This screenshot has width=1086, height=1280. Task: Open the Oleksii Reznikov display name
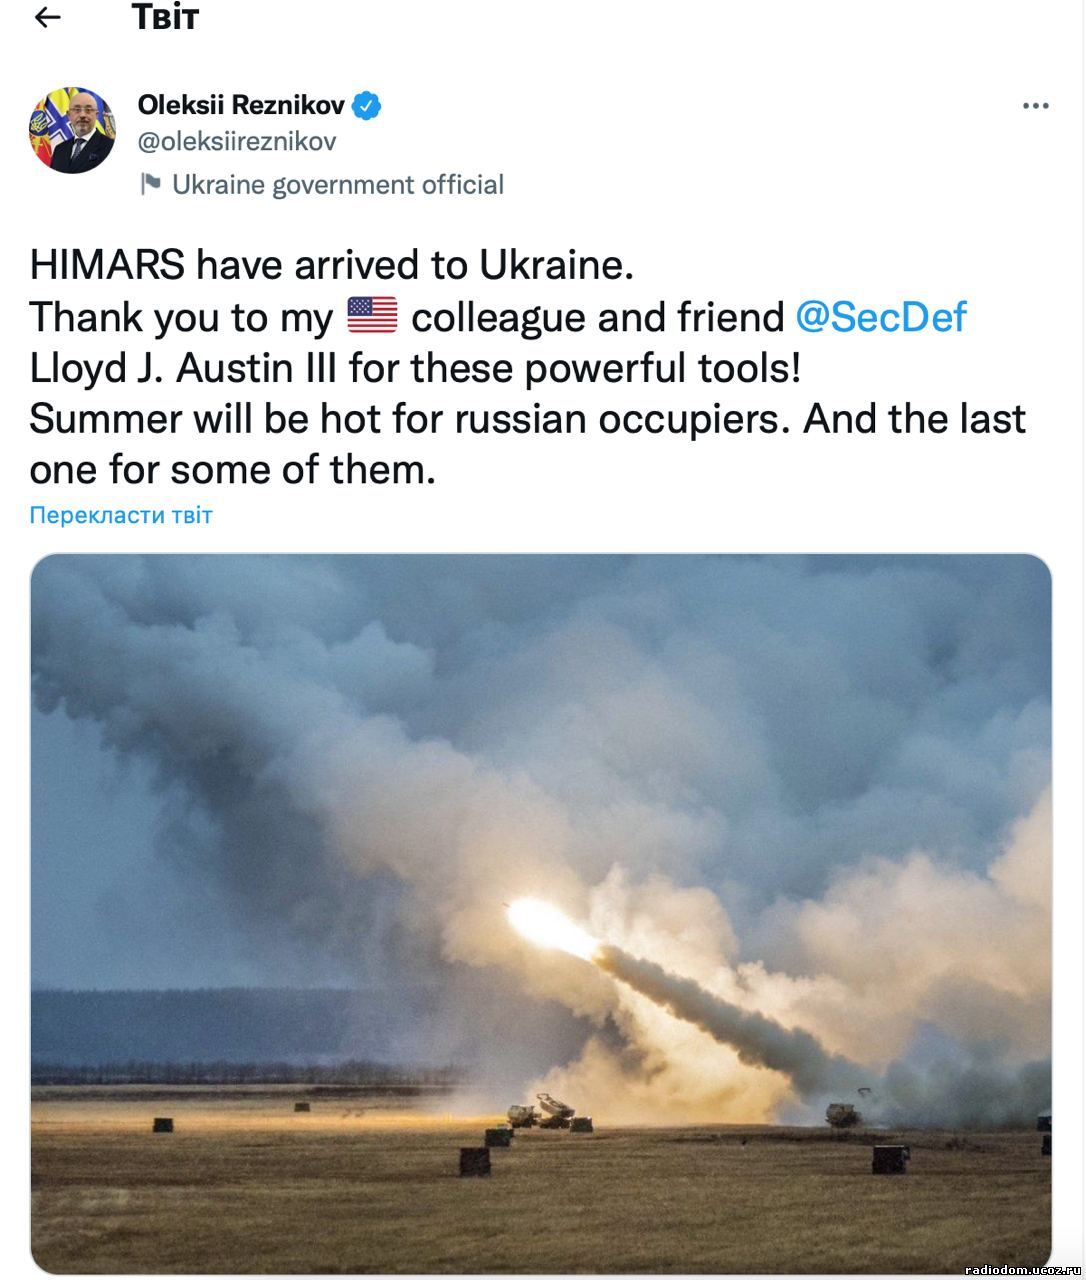pyautogui.click(x=241, y=105)
